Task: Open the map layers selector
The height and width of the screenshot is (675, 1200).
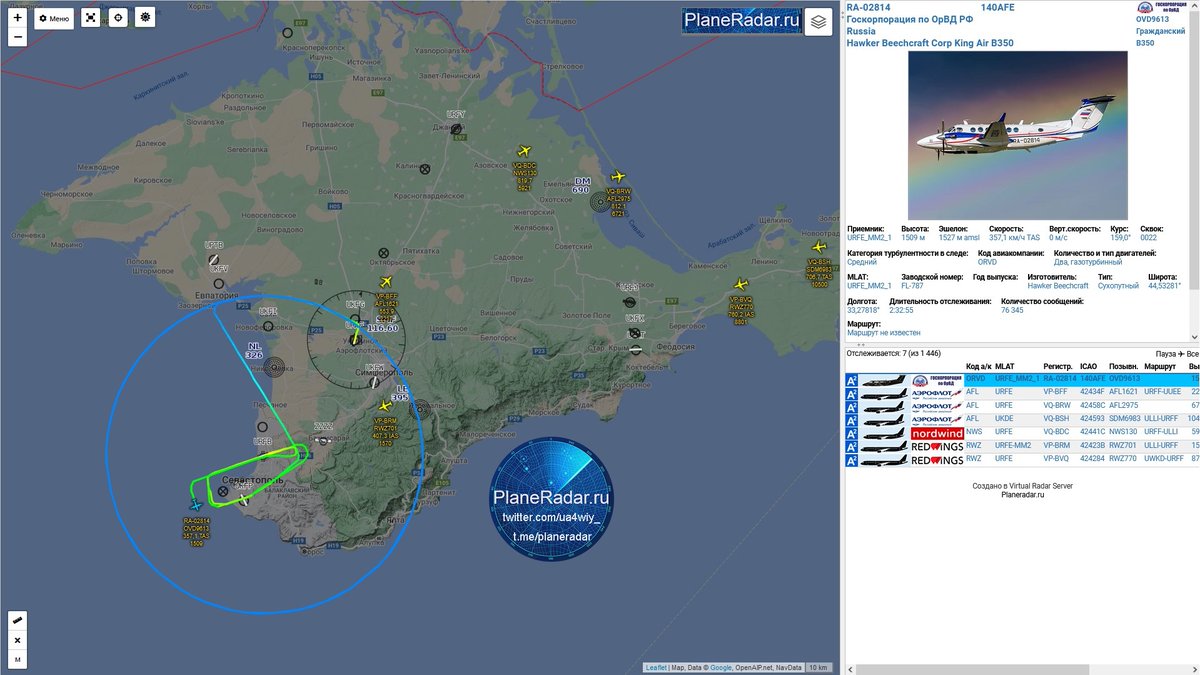Action: (818, 21)
